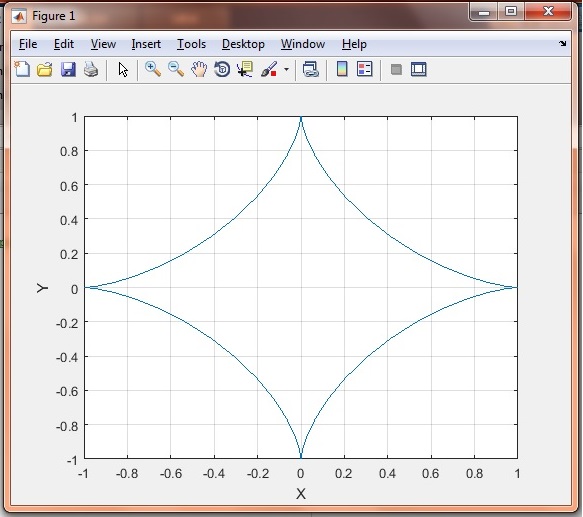Viewport: 583px width, 517px height.
Task: Open the Insert menu
Action: pyautogui.click(x=146, y=44)
